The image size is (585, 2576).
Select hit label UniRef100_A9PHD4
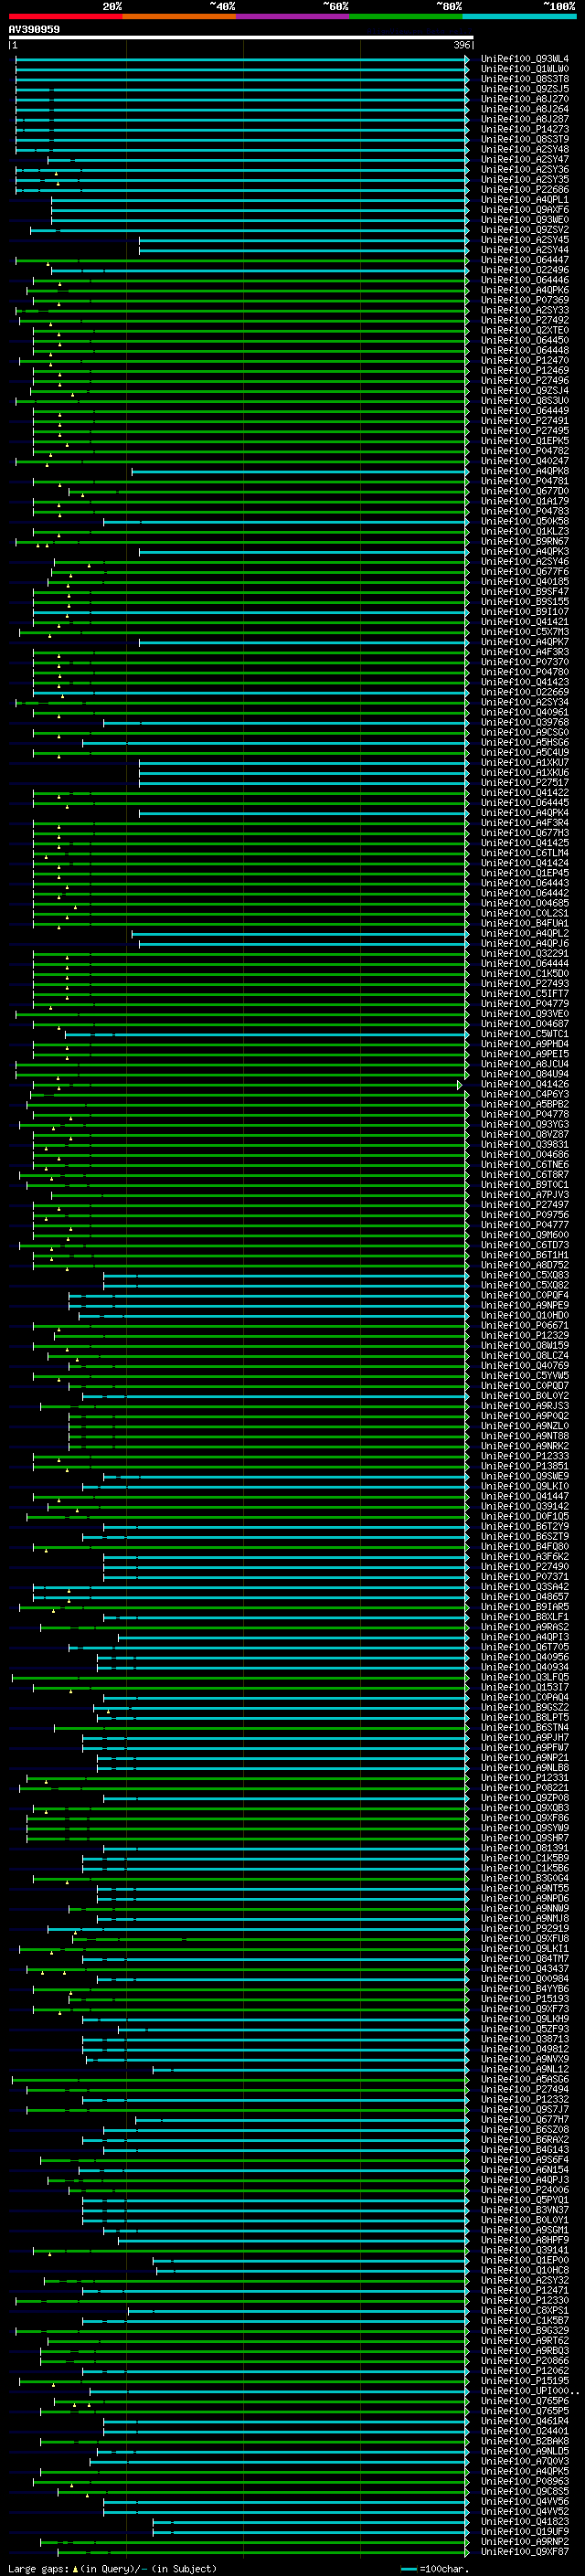coord(525,1044)
